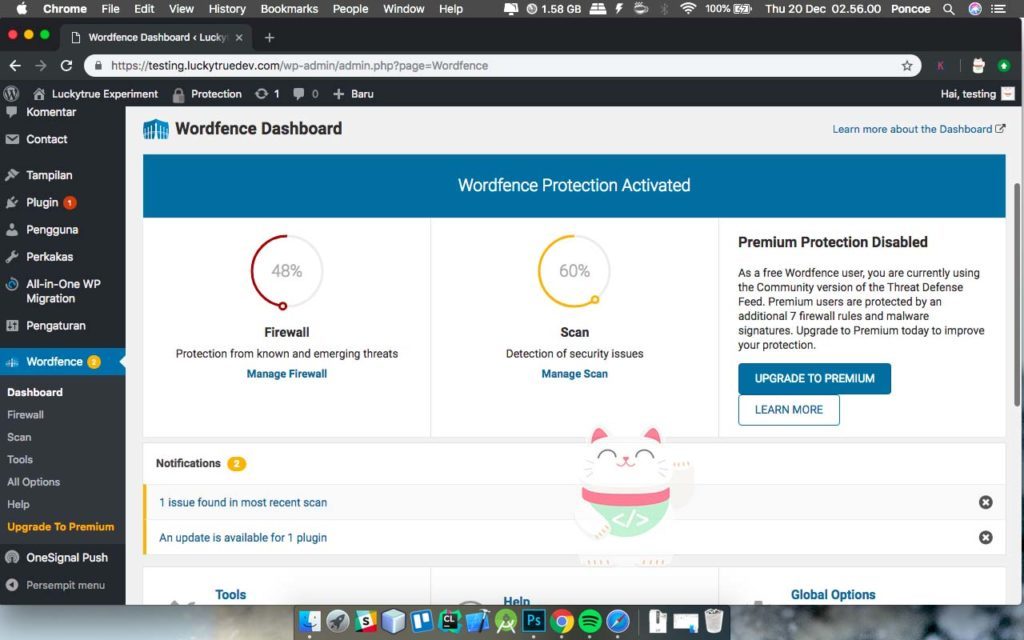Image resolution: width=1024 pixels, height=640 pixels.
Task: Collapse sidebar with Persempit menu
Action: pos(65,585)
